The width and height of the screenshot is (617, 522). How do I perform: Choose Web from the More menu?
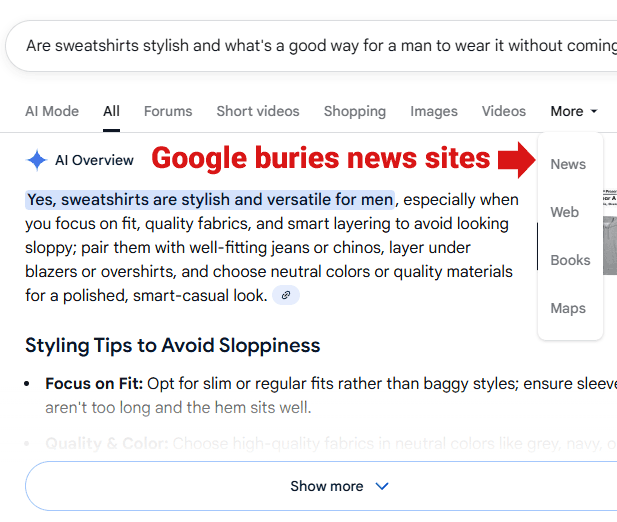point(564,212)
